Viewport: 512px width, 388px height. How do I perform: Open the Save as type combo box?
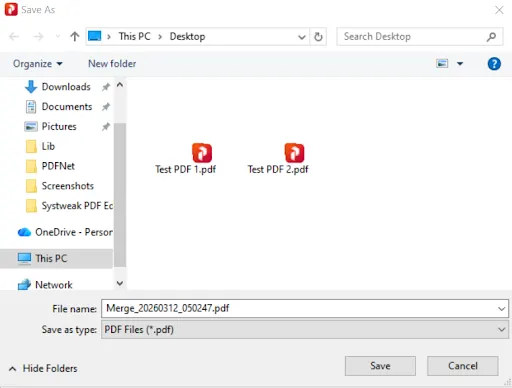tap(305, 330)
